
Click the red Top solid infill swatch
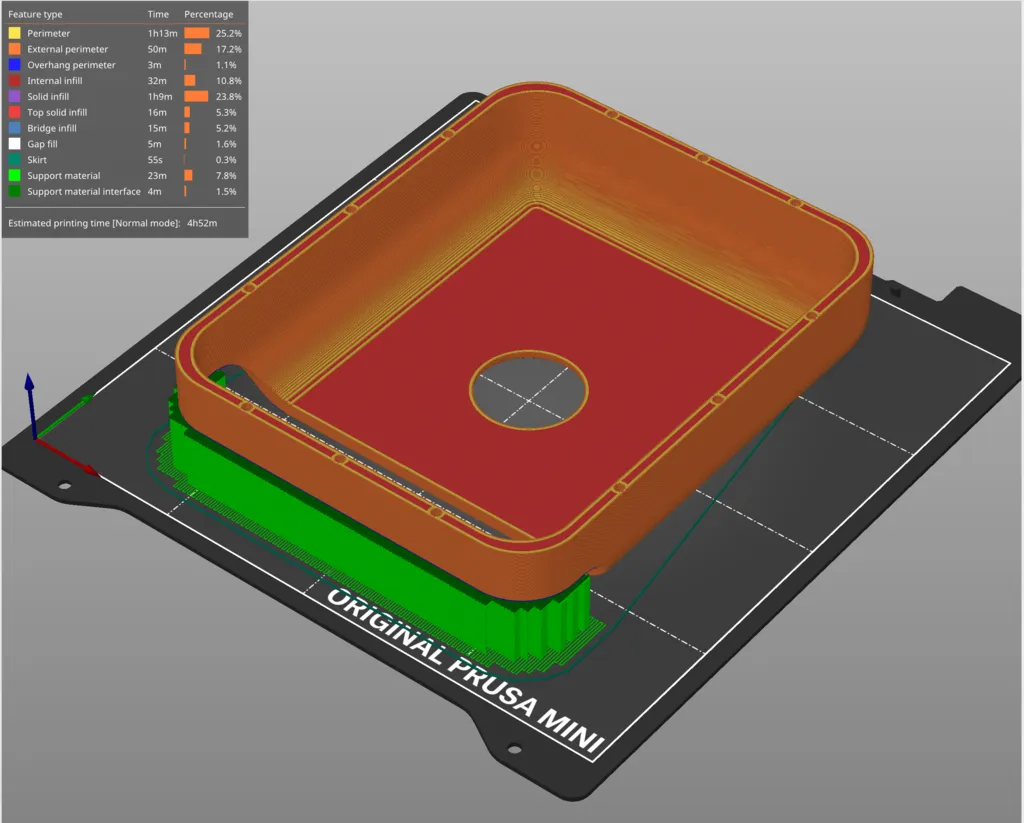point(14,112)
